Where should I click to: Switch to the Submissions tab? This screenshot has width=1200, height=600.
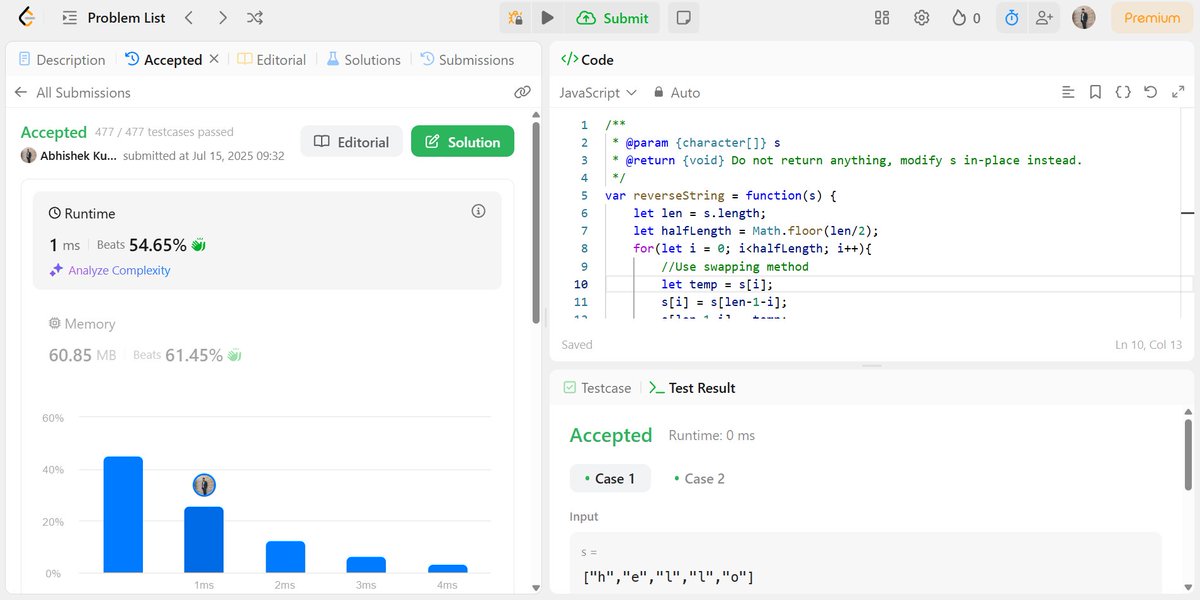click(x=467, y=60)
